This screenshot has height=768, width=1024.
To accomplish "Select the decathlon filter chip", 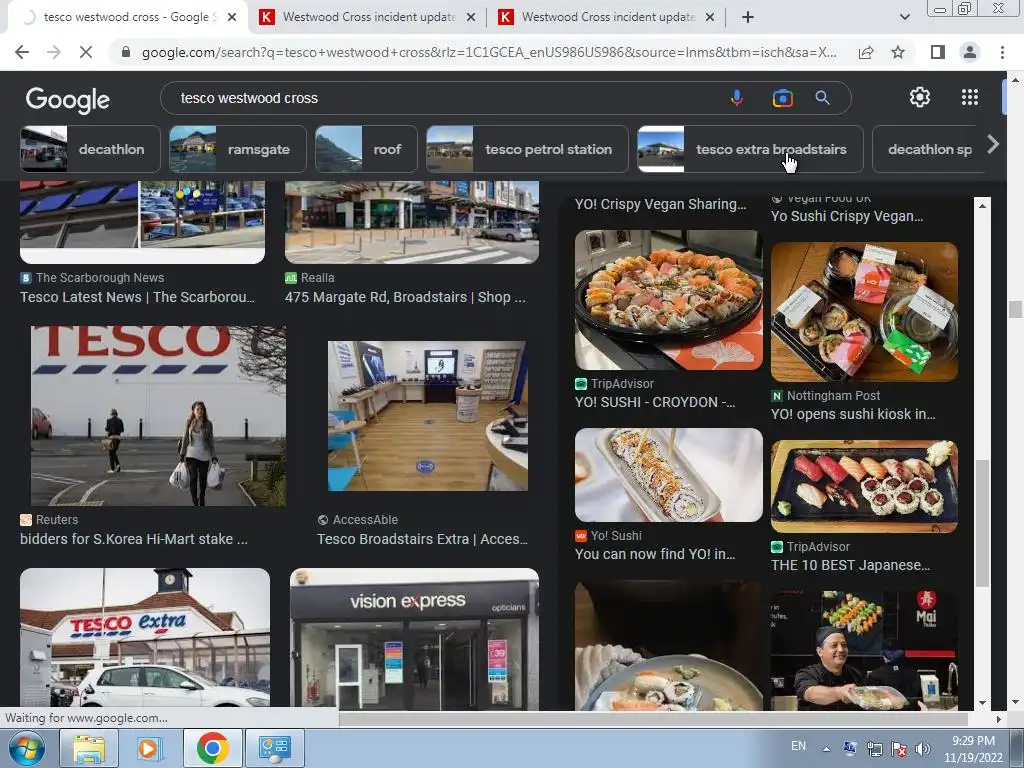I will pos(90,149).
